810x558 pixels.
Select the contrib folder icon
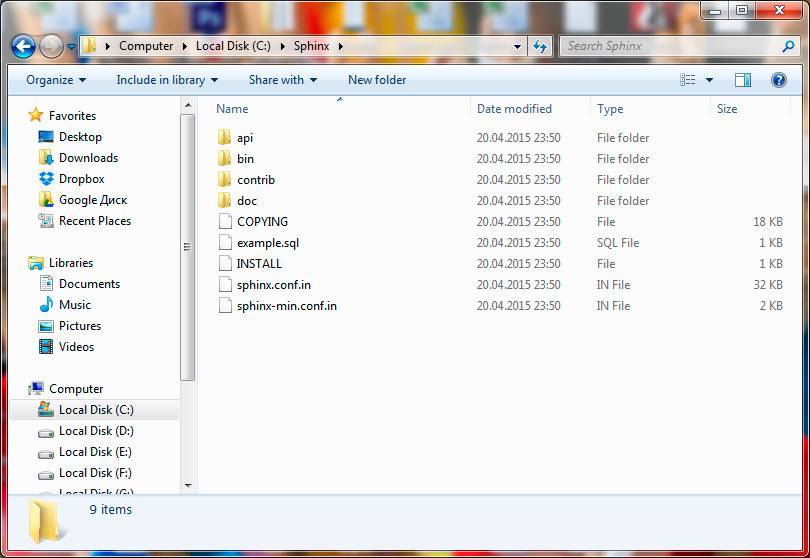coord(224,180)
